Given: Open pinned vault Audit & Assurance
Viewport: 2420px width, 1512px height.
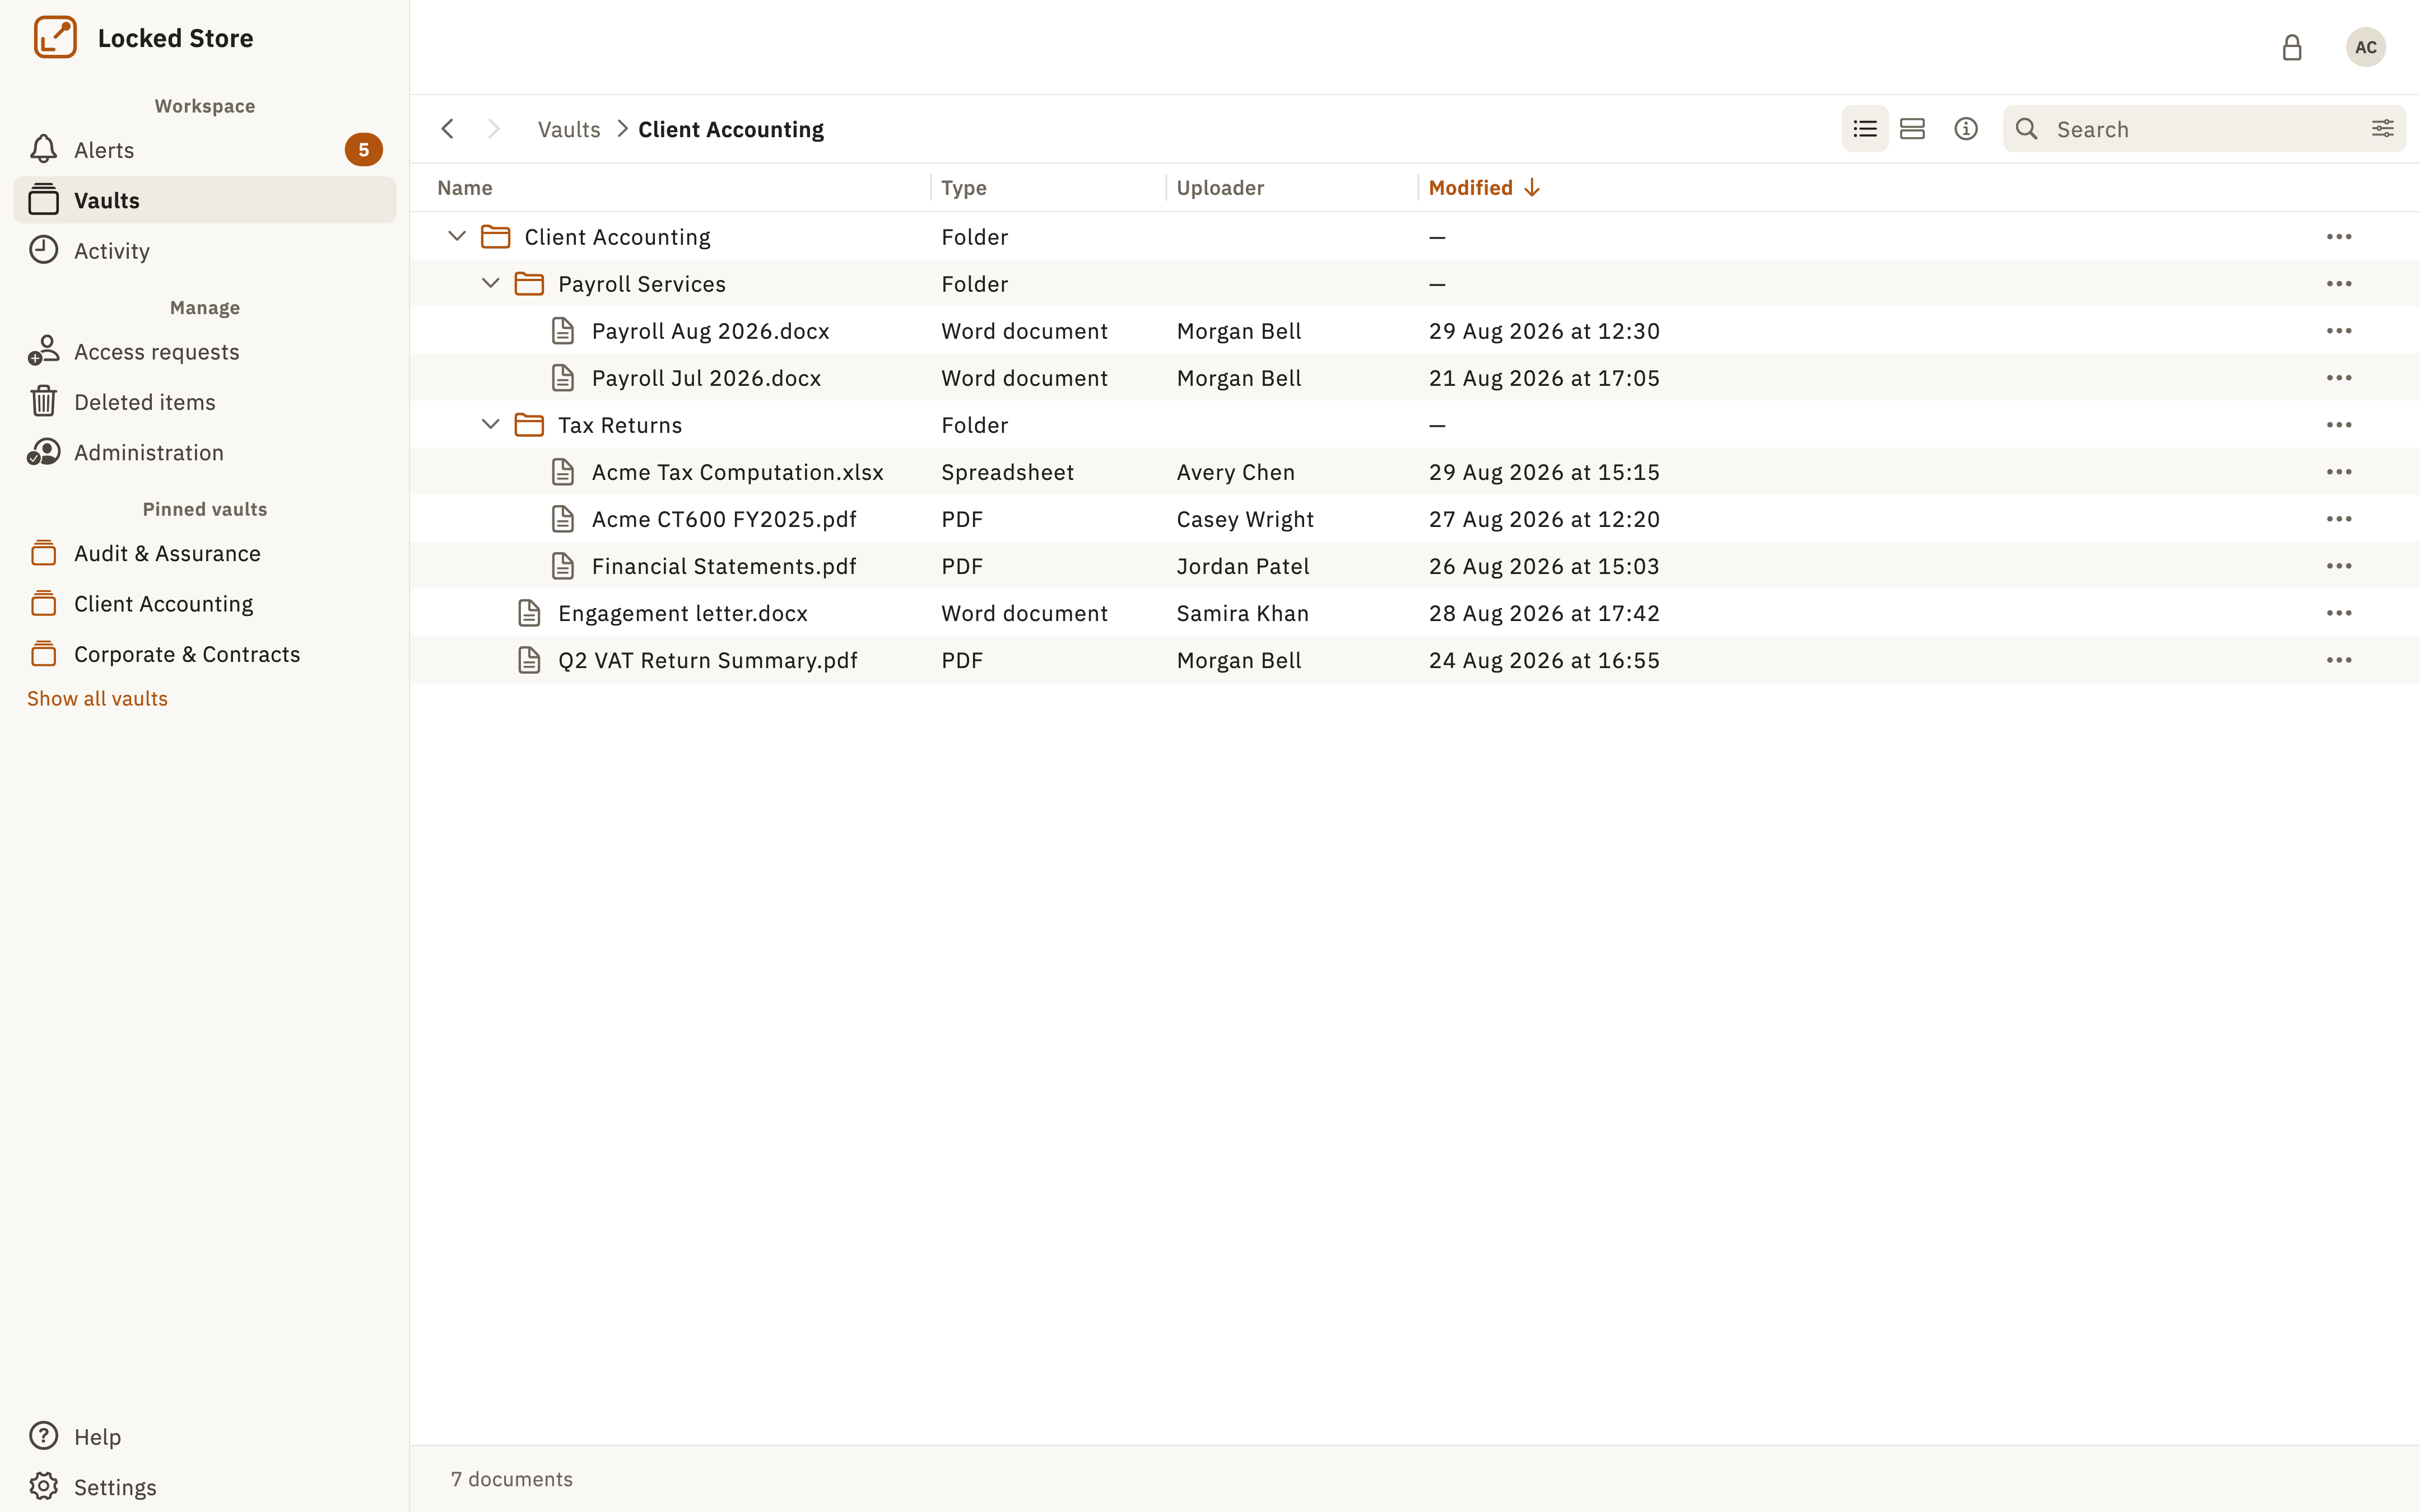Looking at the screenshot, I should [x=205, y=553].
